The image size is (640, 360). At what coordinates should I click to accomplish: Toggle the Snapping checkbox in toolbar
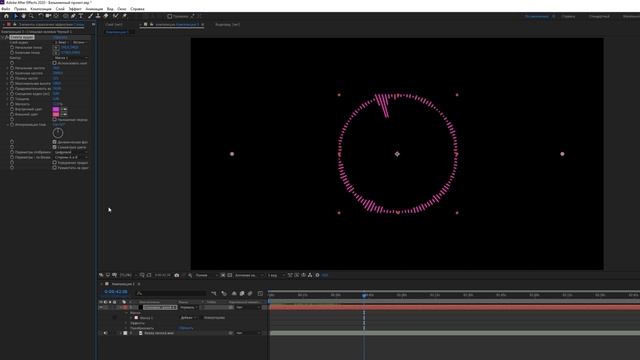(x=169, y=16)
